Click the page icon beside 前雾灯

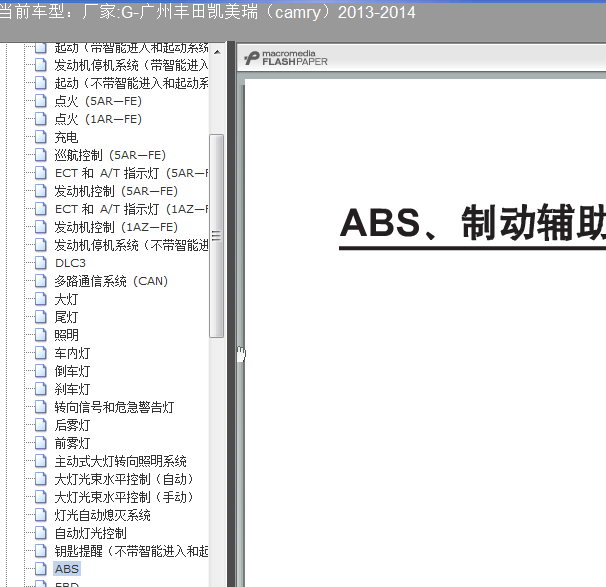41,443
